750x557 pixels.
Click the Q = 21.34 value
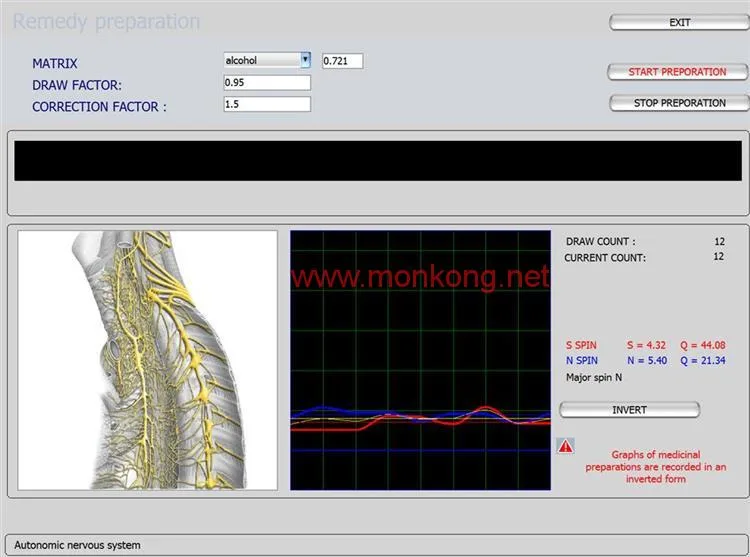click(703, 360)
